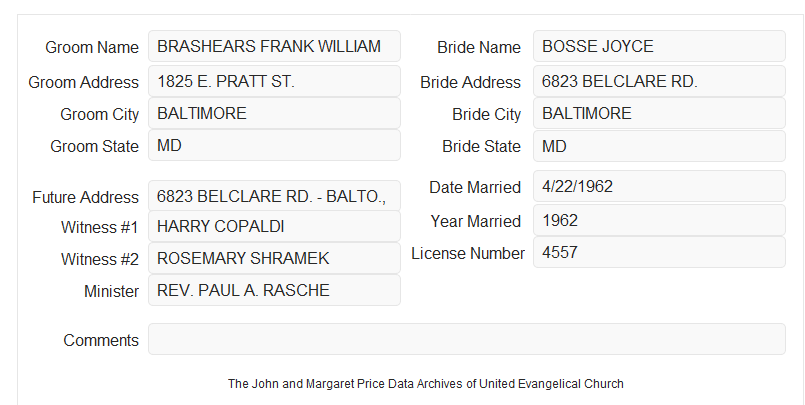Click the Bride Name field
Screen dimensions: 805x405
[x=659, y=46]
